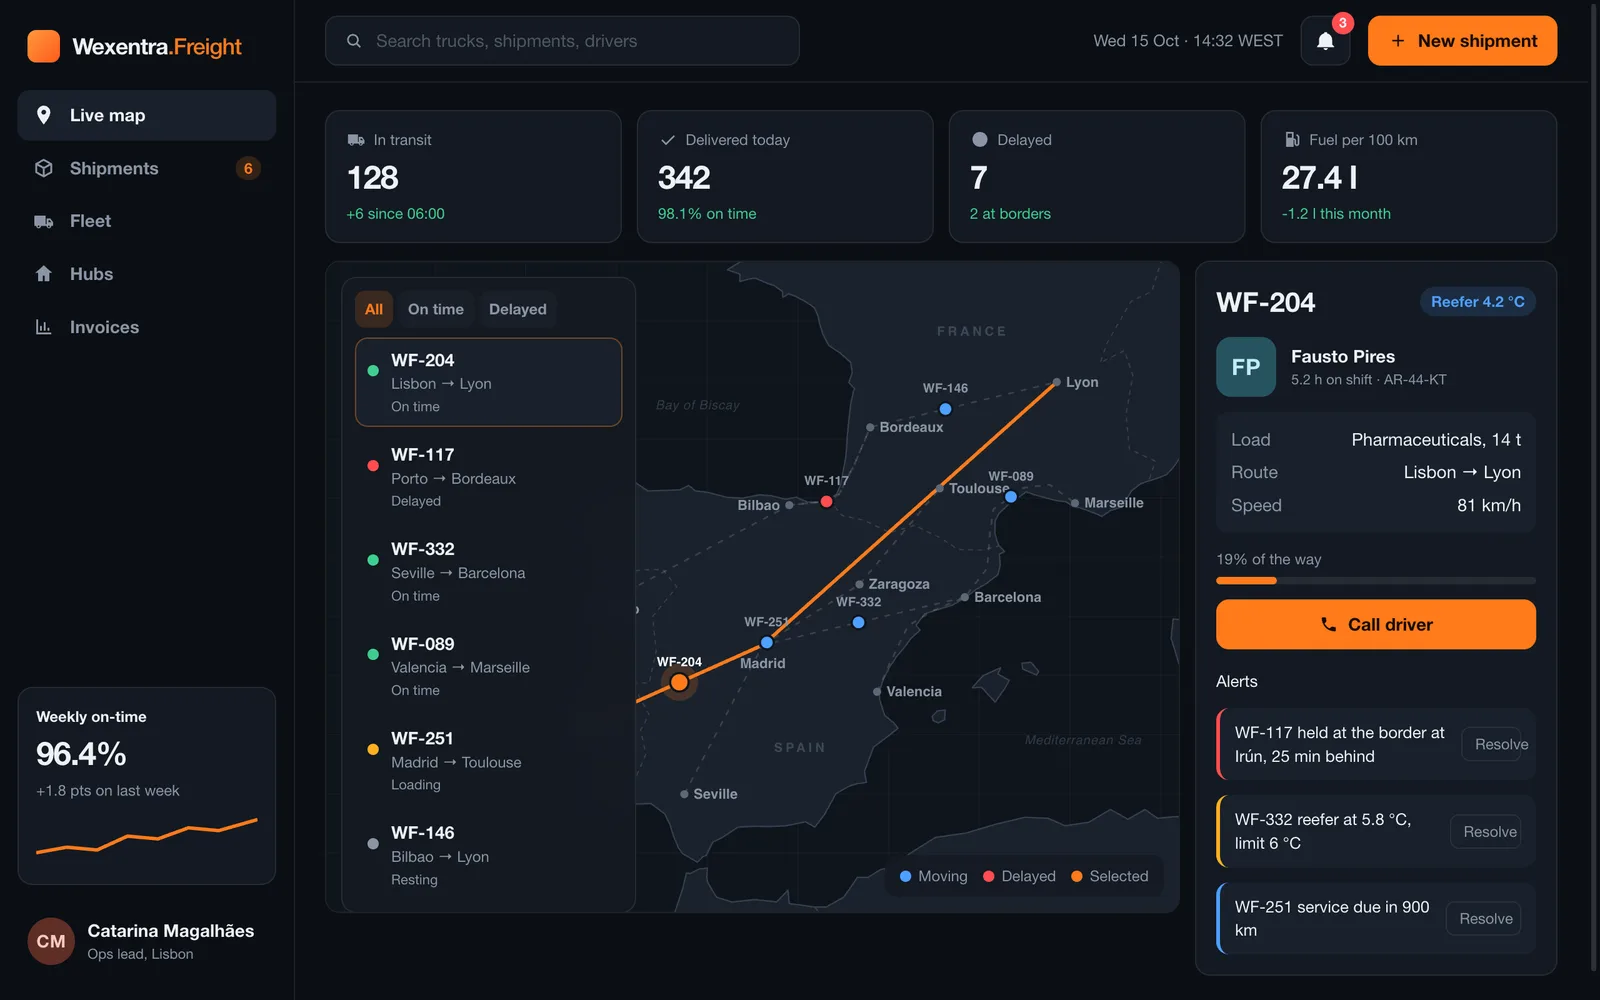Click FP driver avatar
The height and width of the screenshot is (1000, 1600).
coord(1246,367)
